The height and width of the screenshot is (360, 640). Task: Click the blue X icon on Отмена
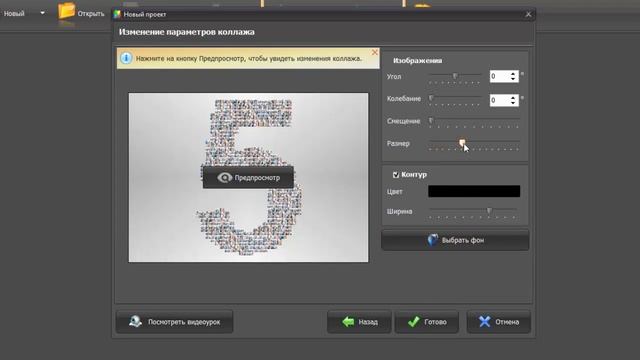[x=484, y=322]
